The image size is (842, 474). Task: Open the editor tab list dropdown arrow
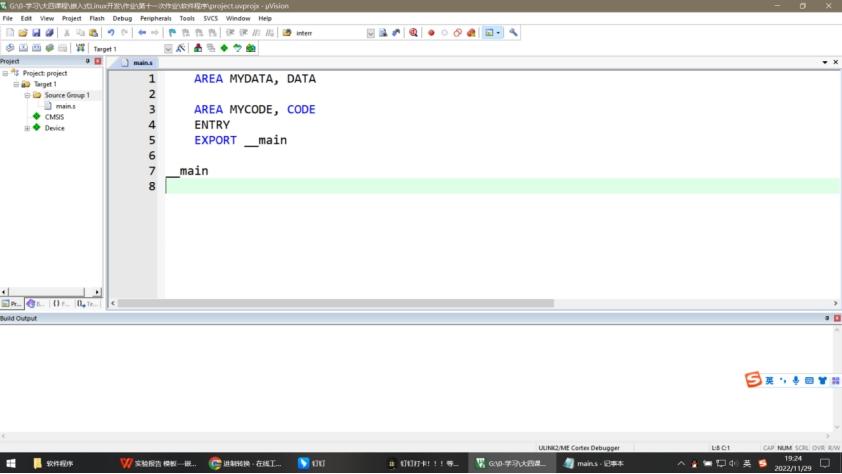pos(825,62)
